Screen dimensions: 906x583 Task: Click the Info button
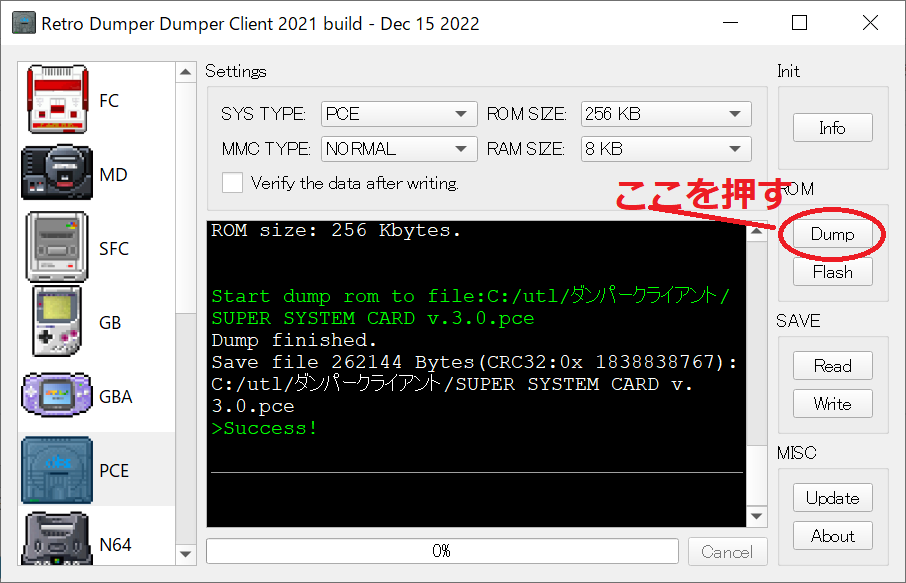833,128
